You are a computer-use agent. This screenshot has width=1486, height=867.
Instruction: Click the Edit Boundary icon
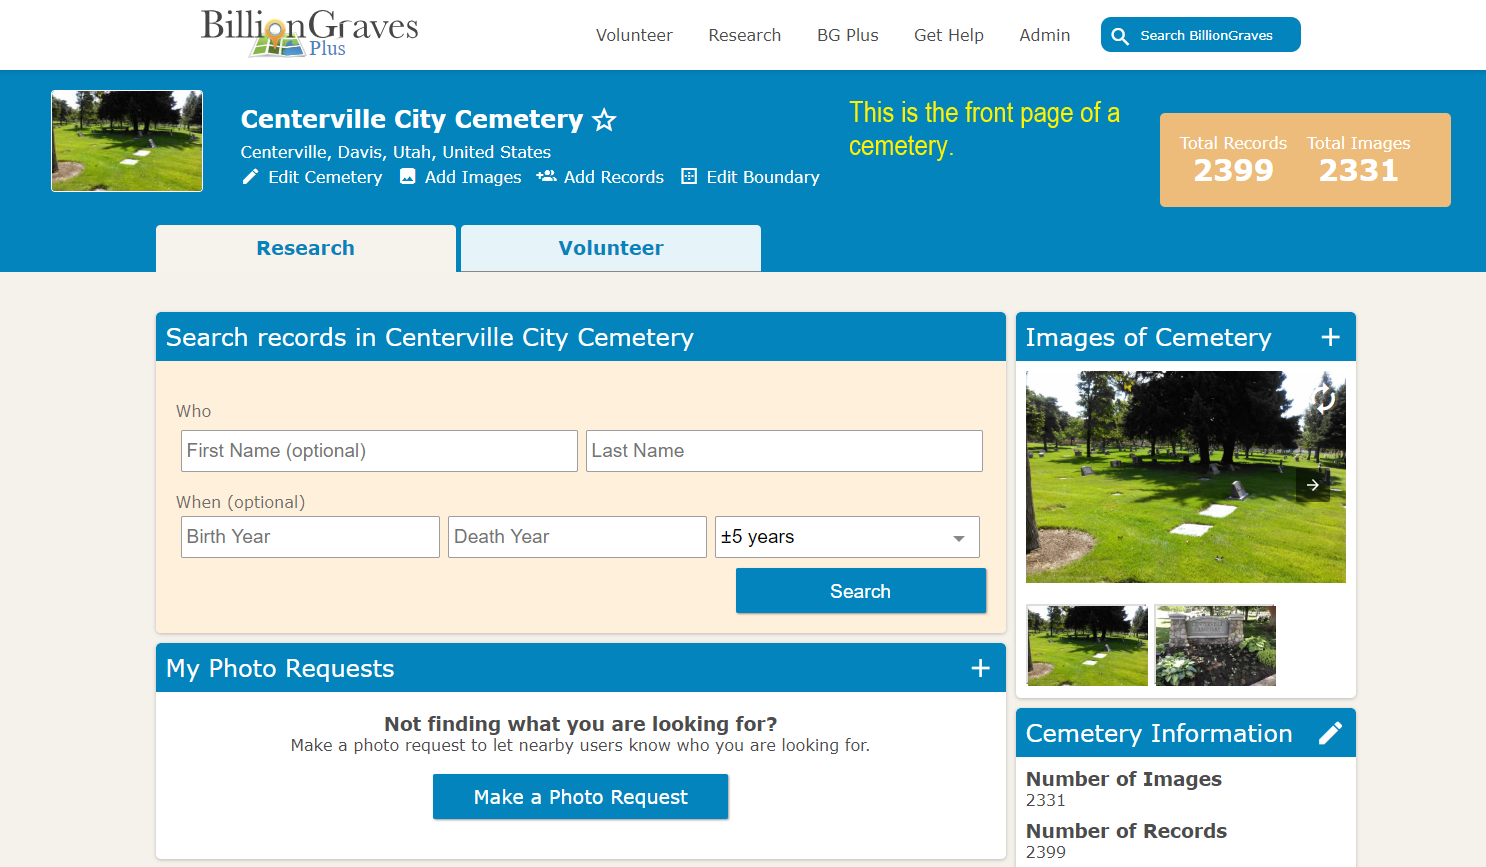[689, 177]
